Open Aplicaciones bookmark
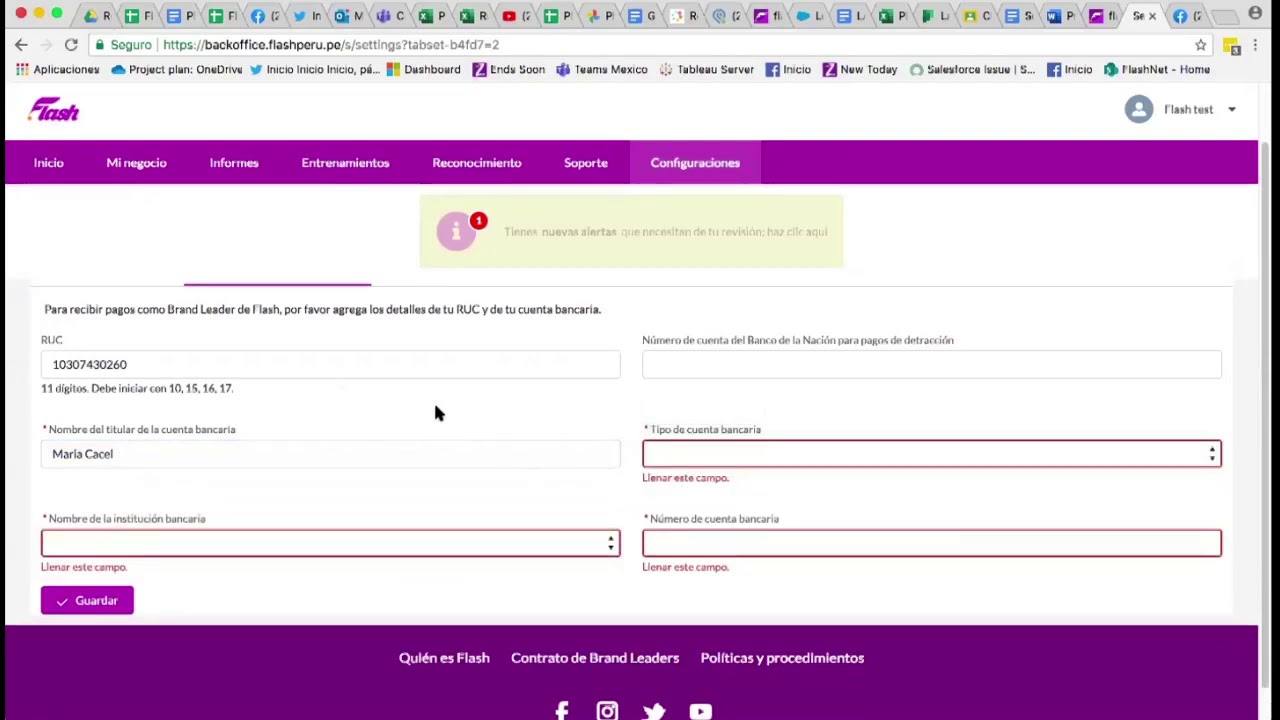Viewport: 1280px width, 720px height. [57, 70]
